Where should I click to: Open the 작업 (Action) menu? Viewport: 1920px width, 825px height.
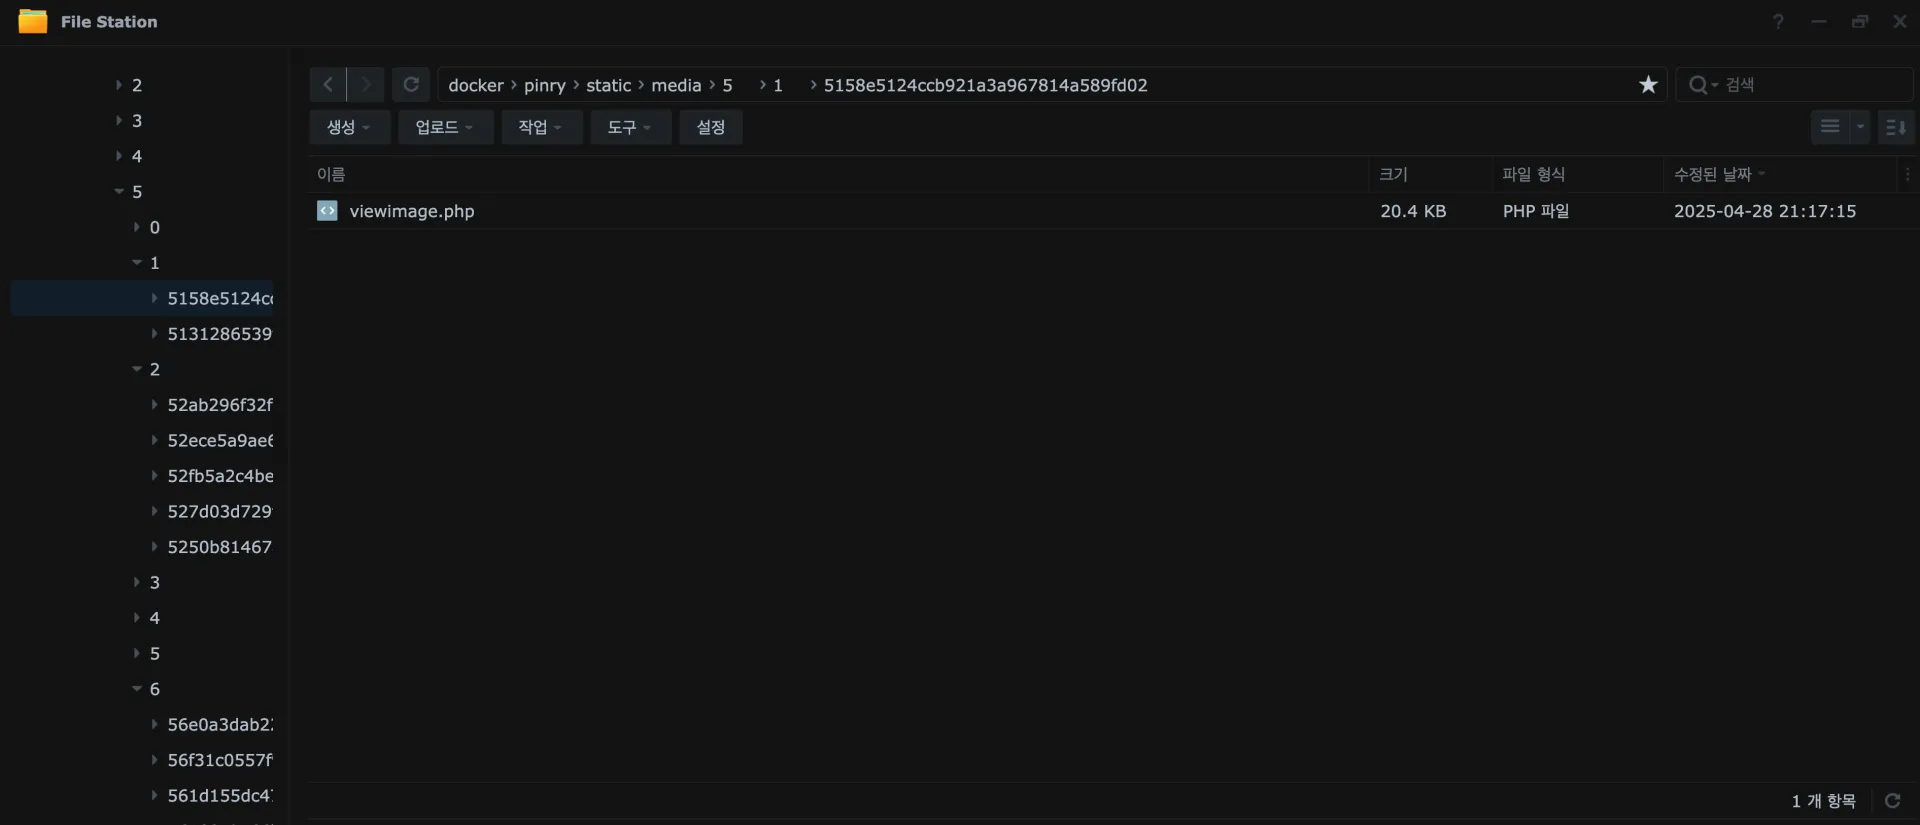[x=541, y=127]
